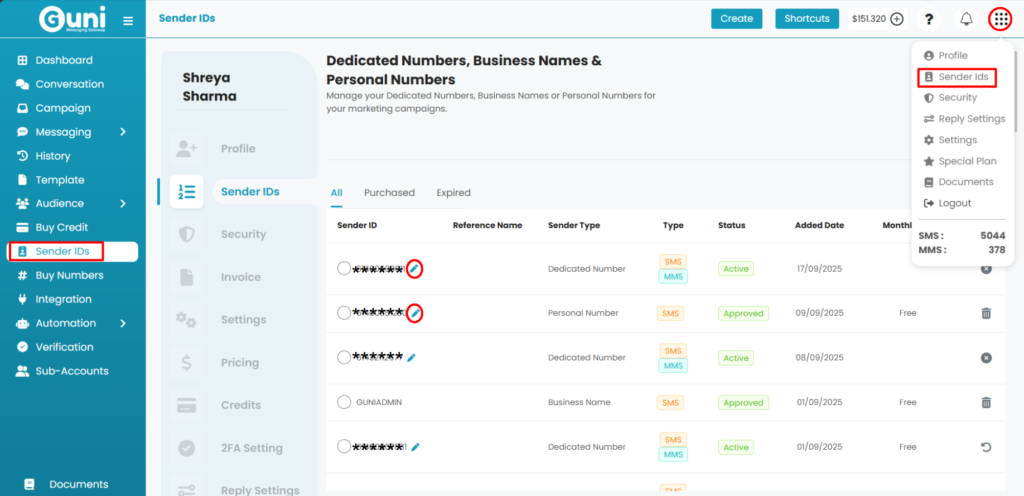Expand the Automation sidebar submenu
The height and width of the screenshot is (496, 1024).
tap(123, 323)
